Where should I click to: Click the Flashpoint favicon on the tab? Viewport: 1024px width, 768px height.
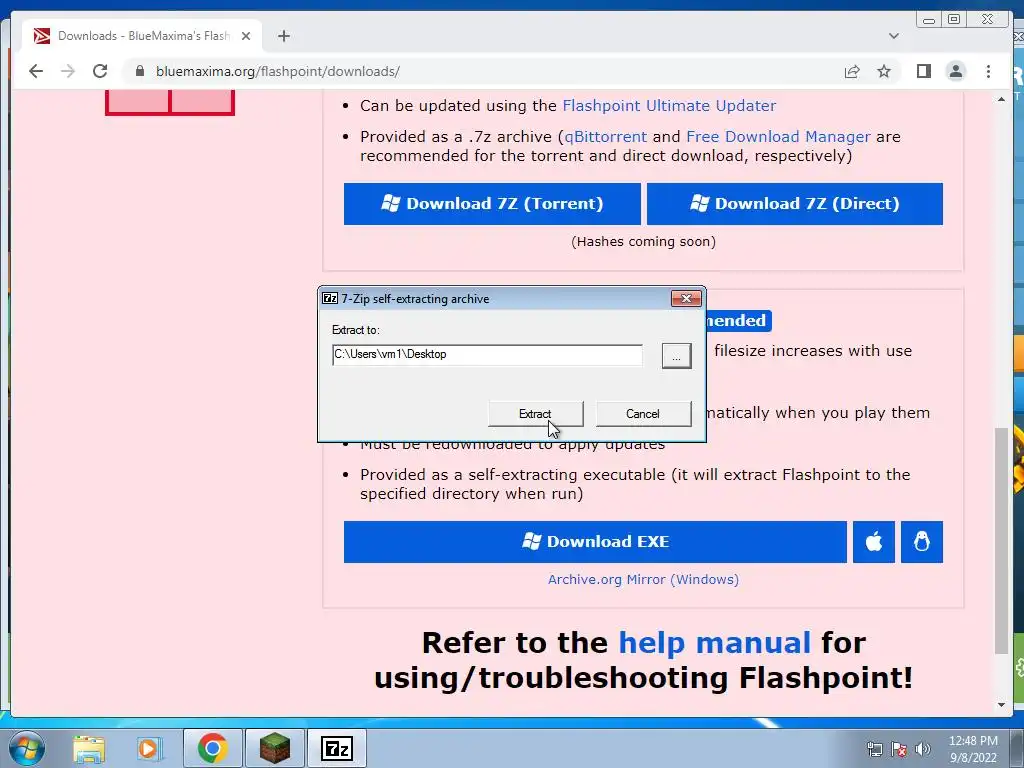tap(42, 36)
